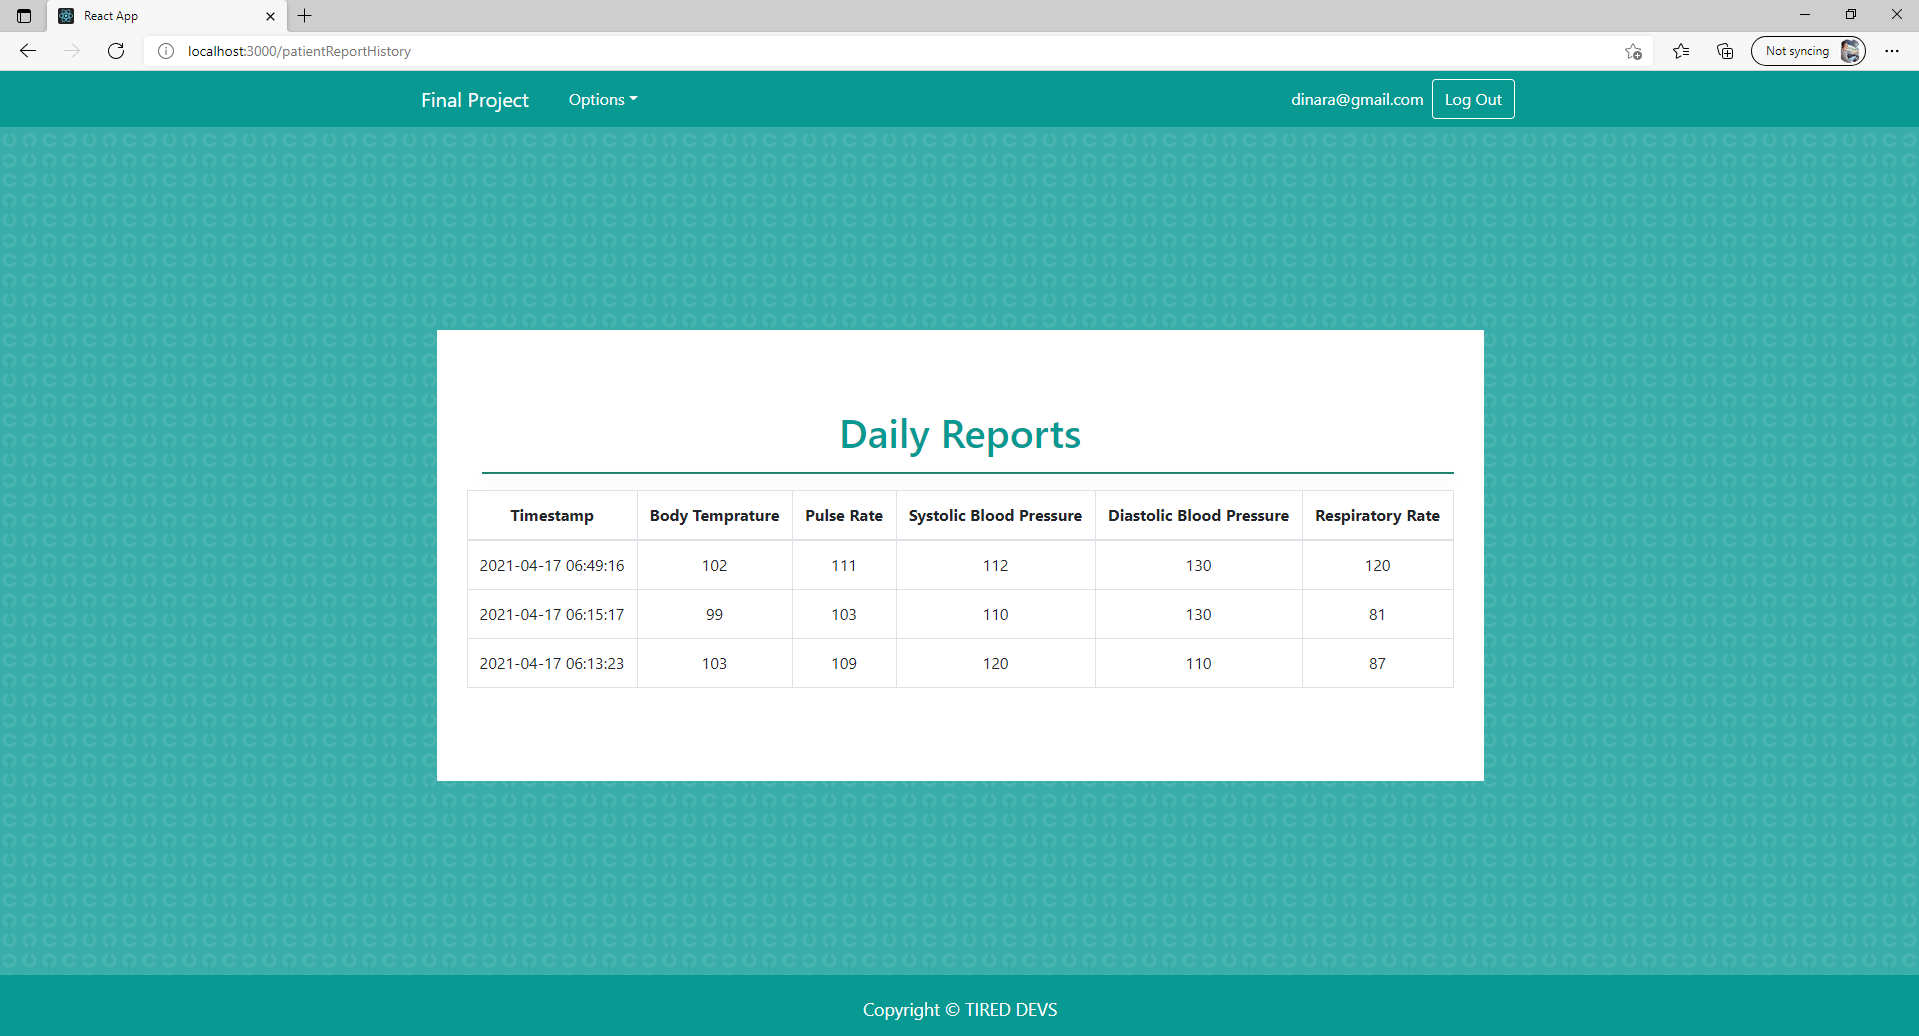1919x1036 pixels.
Task: Open a new tab with plus icon
Action: coord(305,16)
